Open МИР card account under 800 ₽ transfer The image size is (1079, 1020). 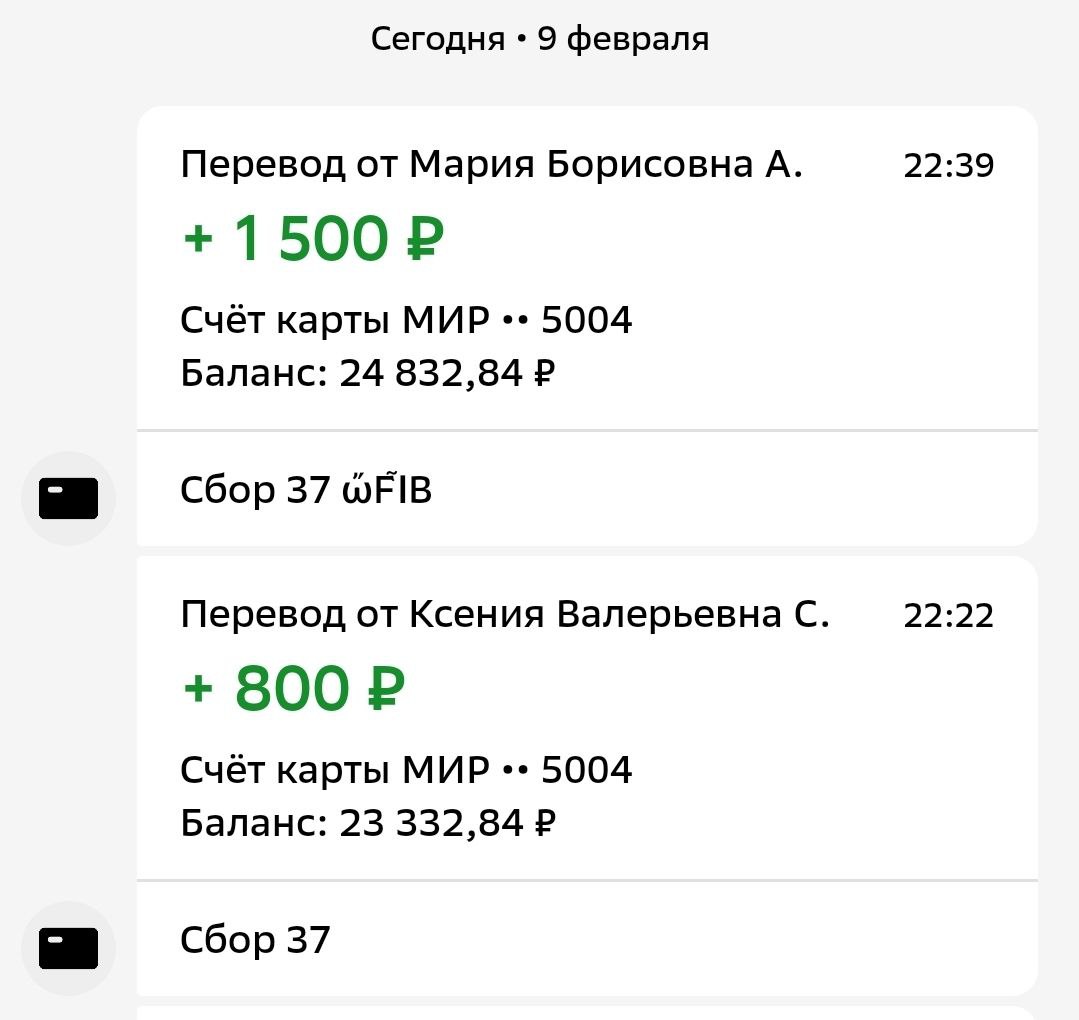point(406,771)
